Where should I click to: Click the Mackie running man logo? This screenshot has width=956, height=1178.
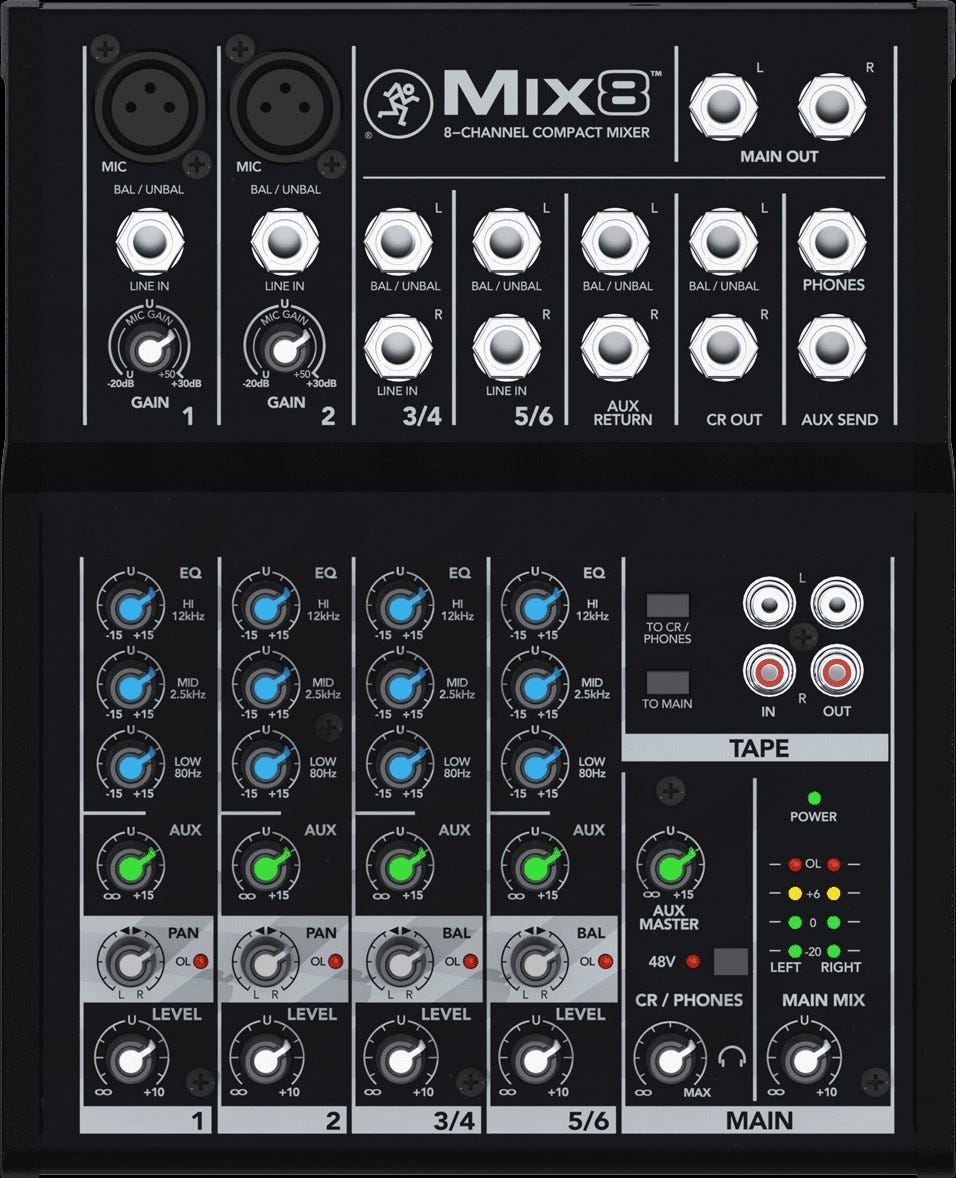[399, 104]
